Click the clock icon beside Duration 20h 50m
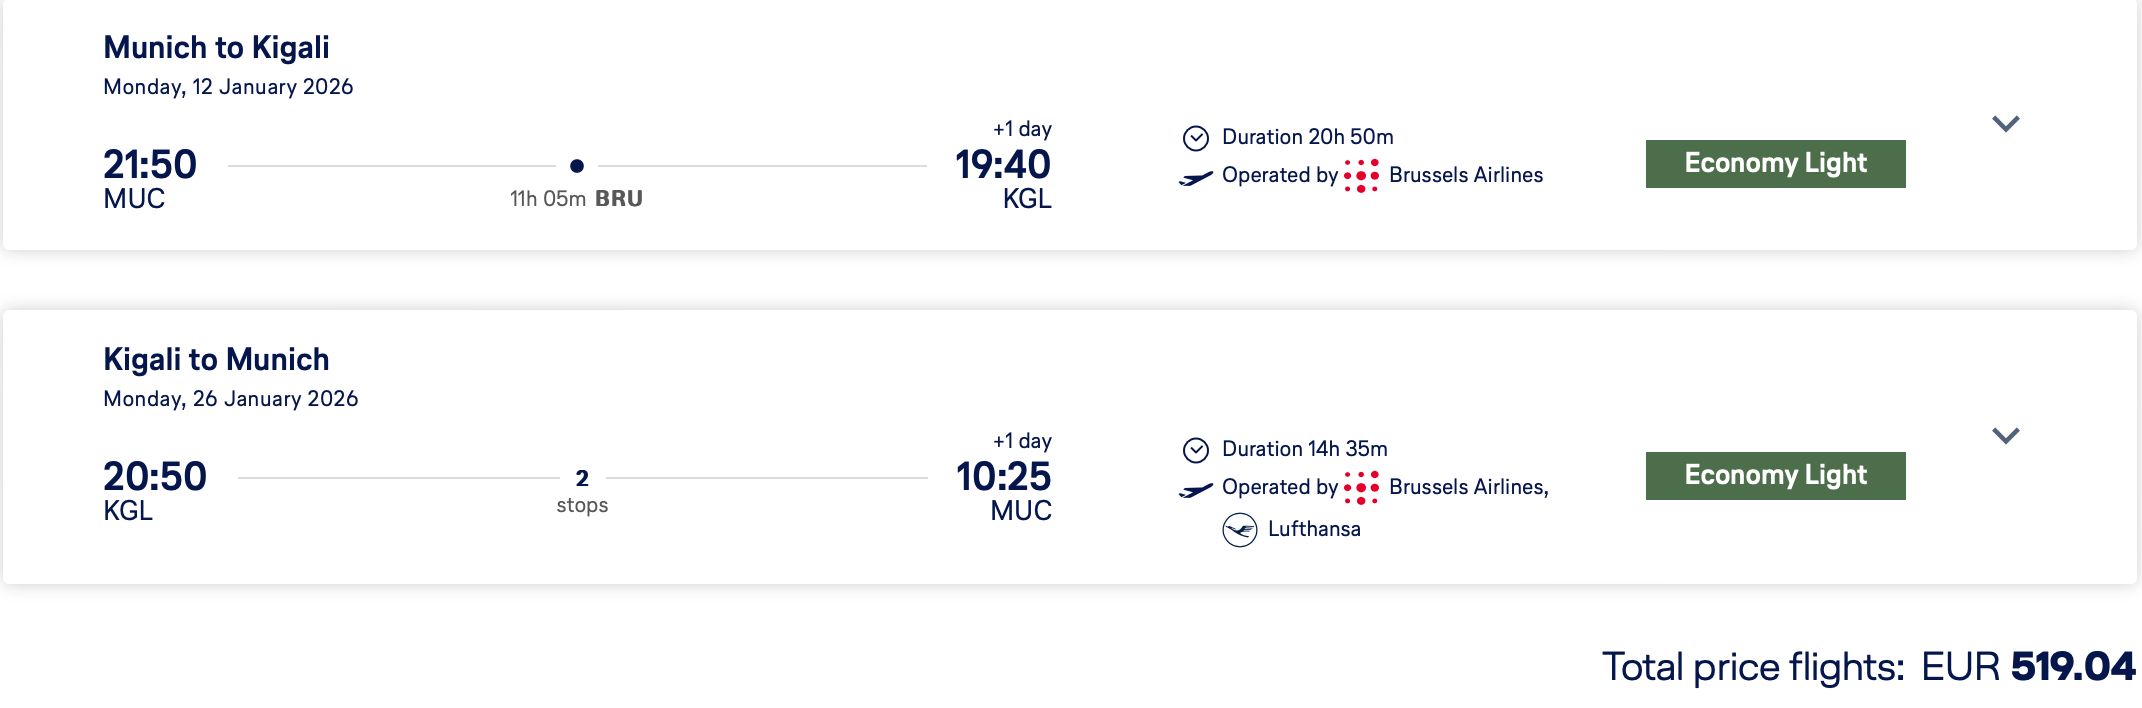2142x708 pixels. point(1196,138)
